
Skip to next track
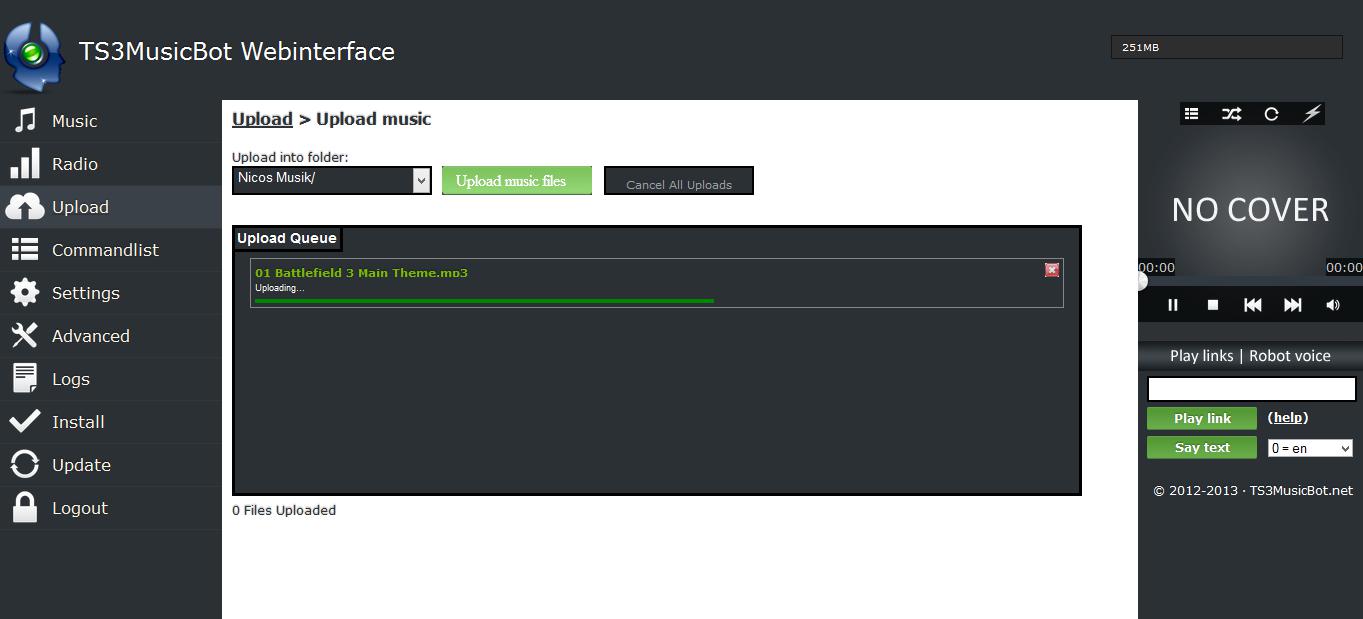(x=1292, y=305)
